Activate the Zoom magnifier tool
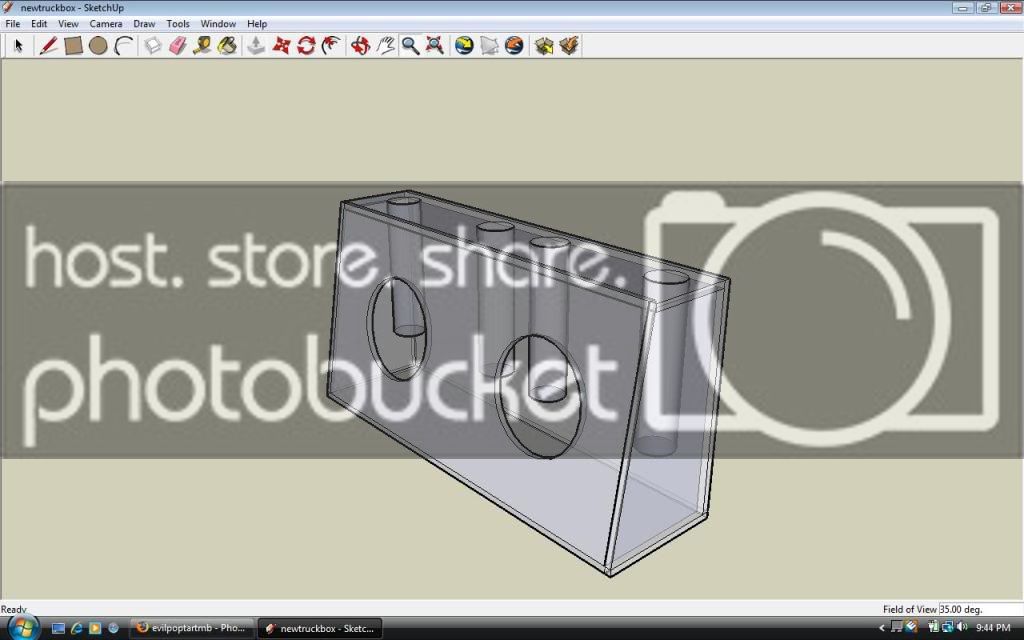 tap(410, 46)
